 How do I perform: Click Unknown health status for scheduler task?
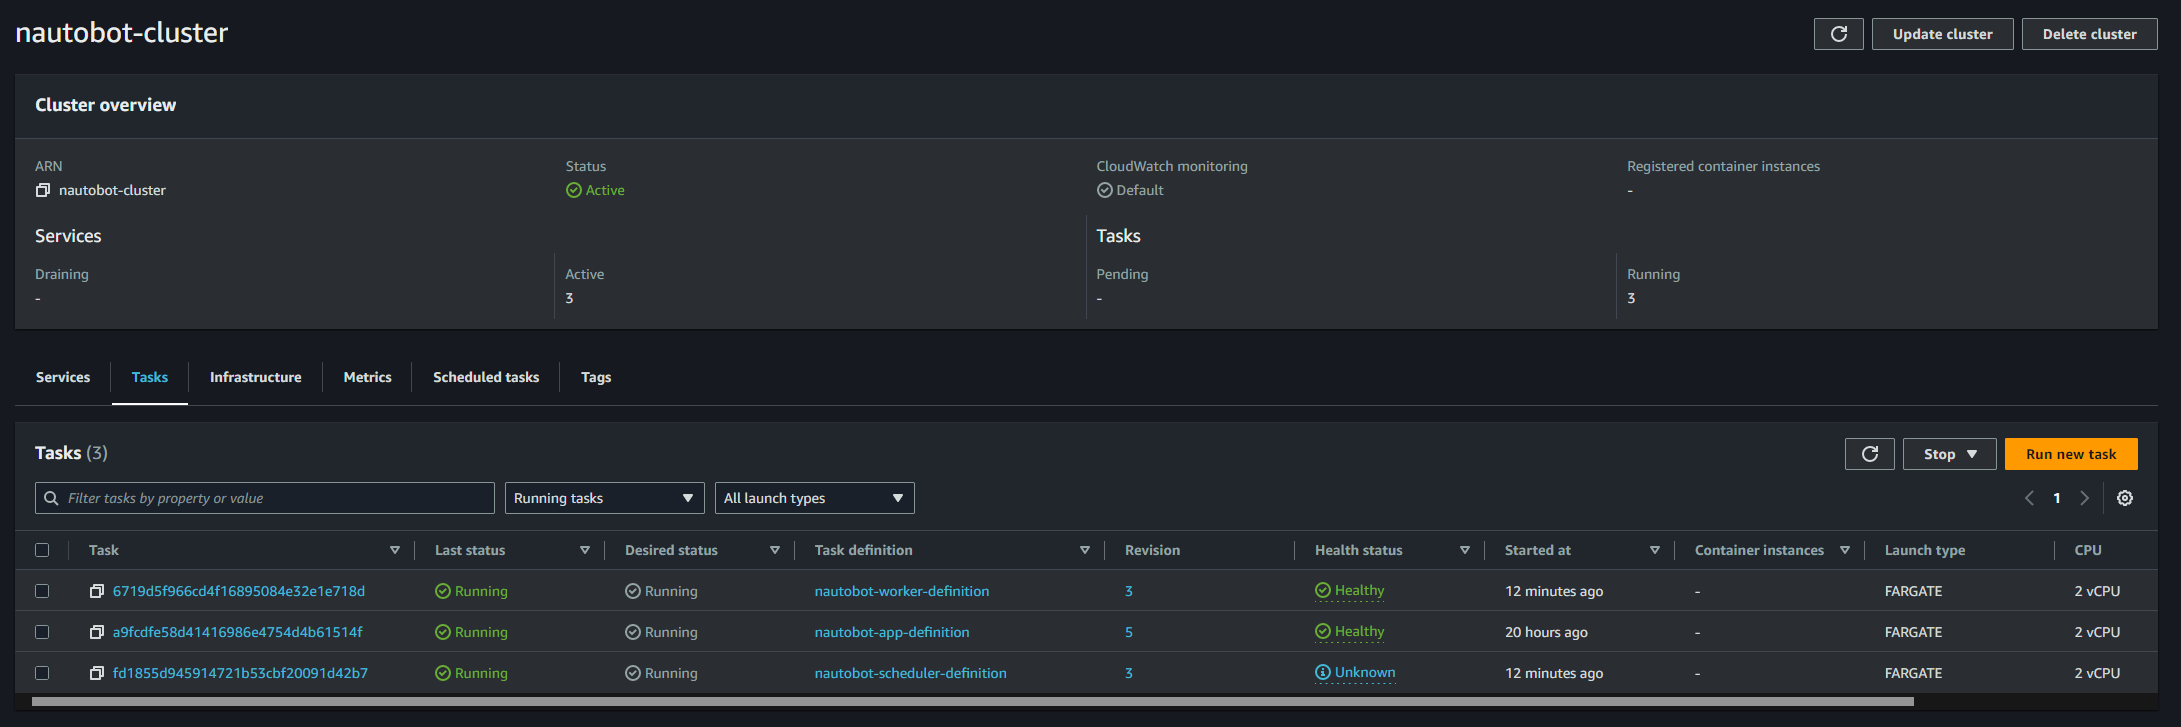[x=1355, y=673]
